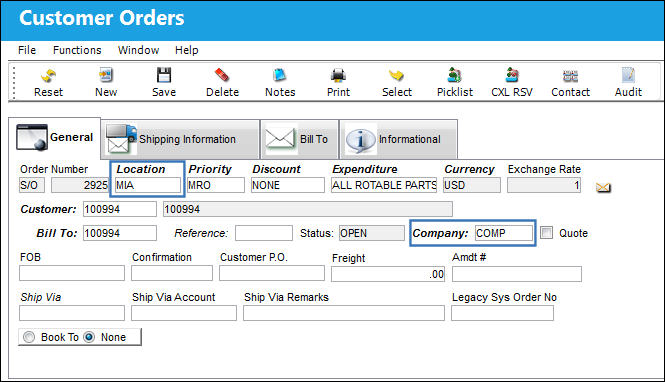The height and width of the screenshot is (382, 665).
Task: Click the grey customer name field
Action: tap(307, 209)
